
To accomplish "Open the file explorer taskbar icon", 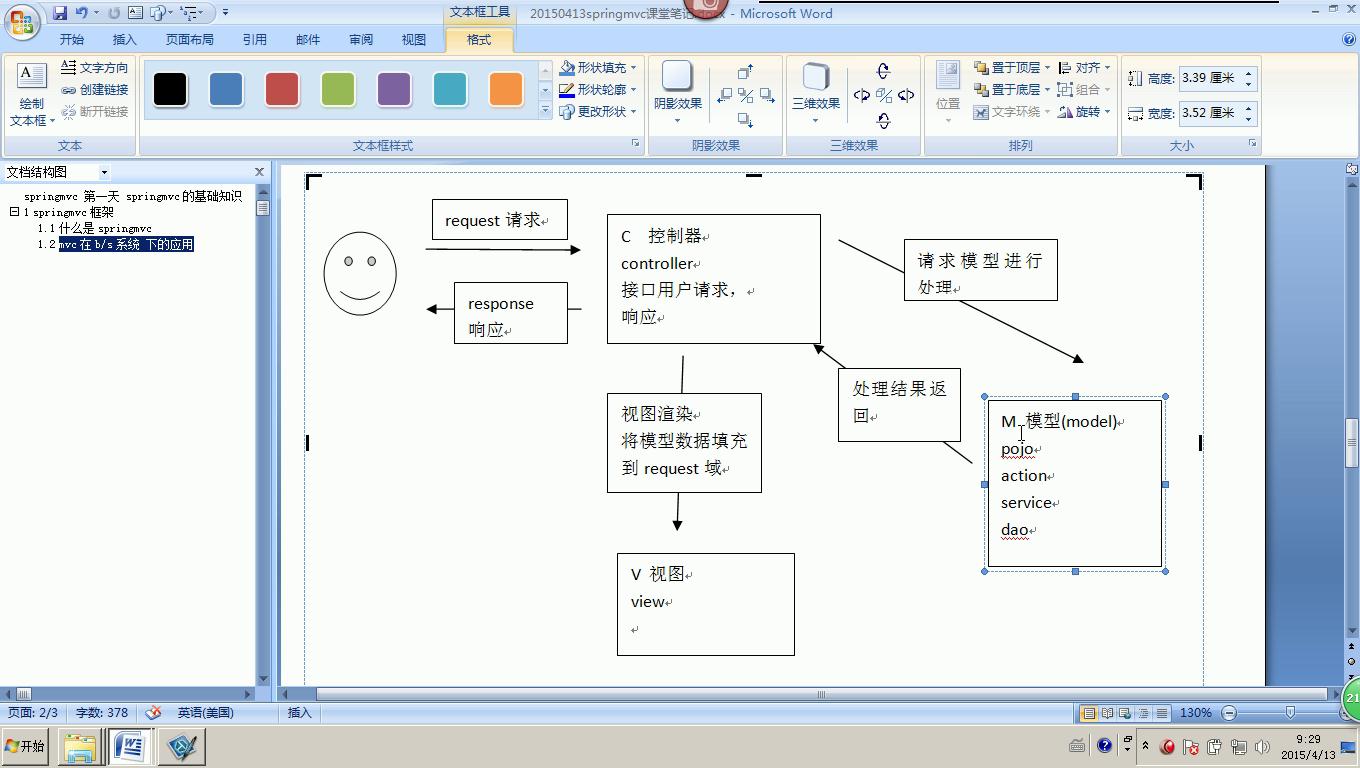I will tap(80, 747).
